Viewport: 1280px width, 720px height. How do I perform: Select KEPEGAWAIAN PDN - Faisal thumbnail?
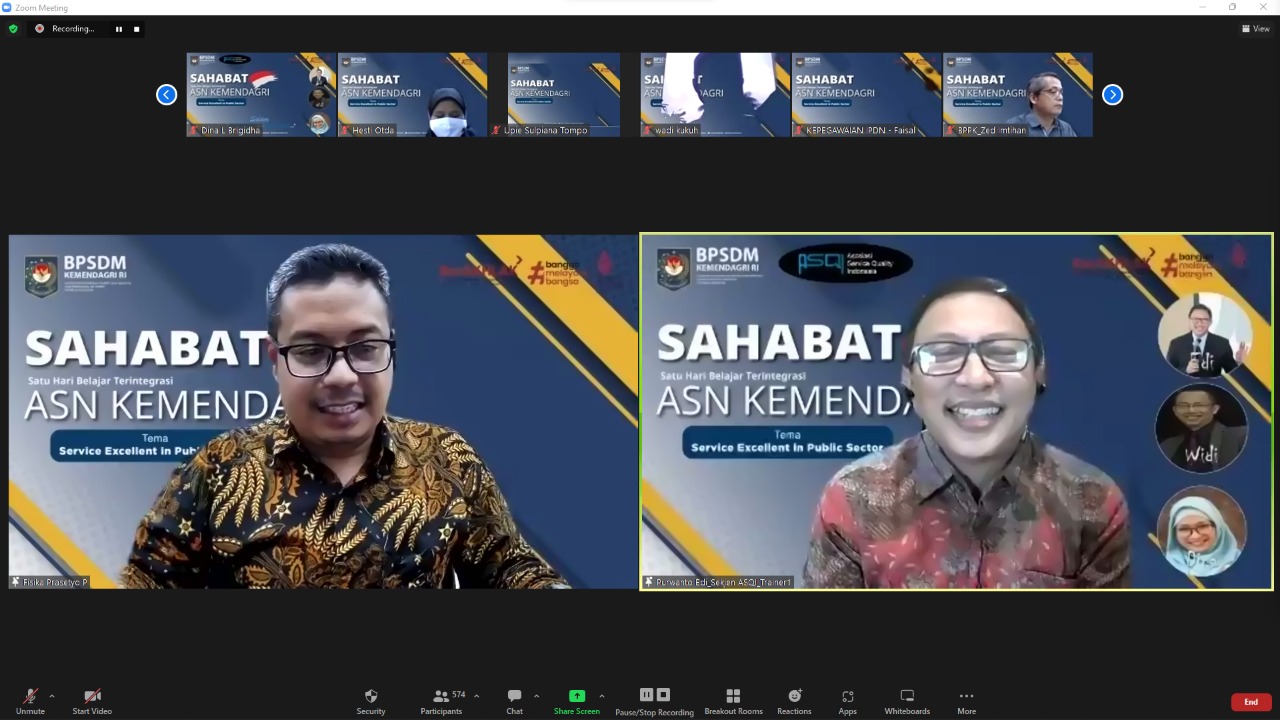tap(866, 94)
